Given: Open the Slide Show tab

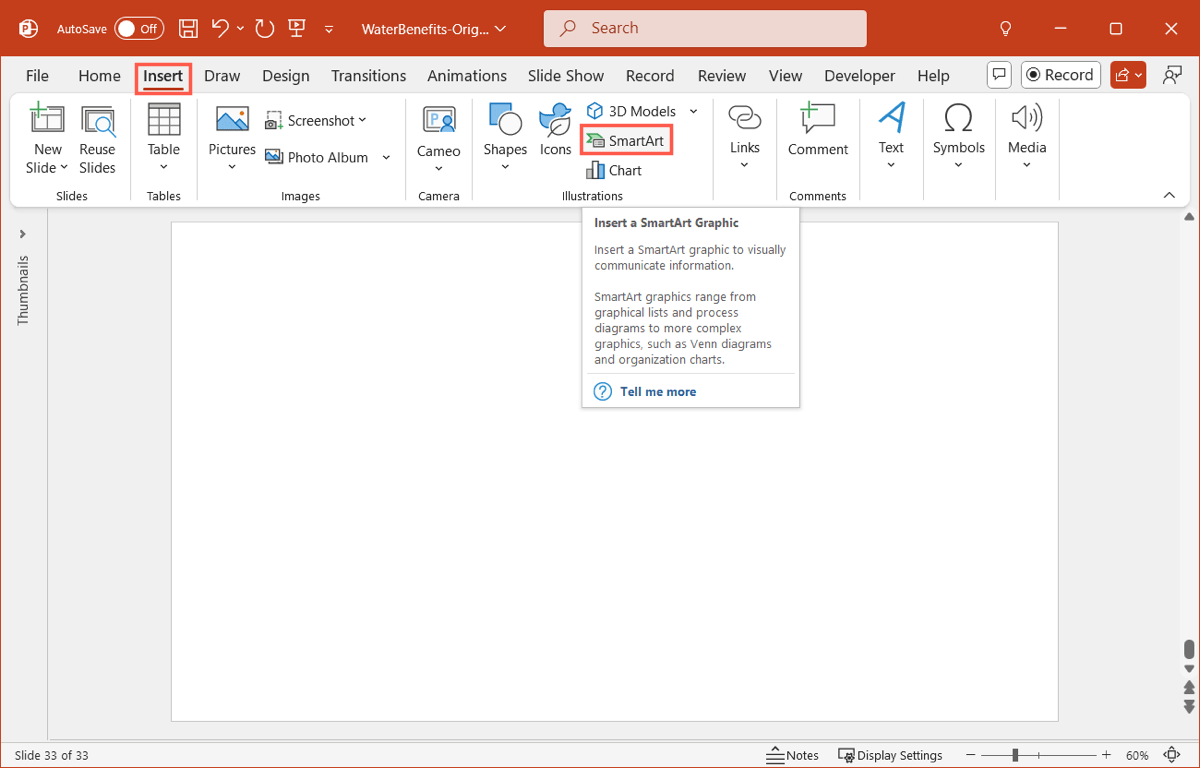Looking at the screenshot, I should click(566, 75).
